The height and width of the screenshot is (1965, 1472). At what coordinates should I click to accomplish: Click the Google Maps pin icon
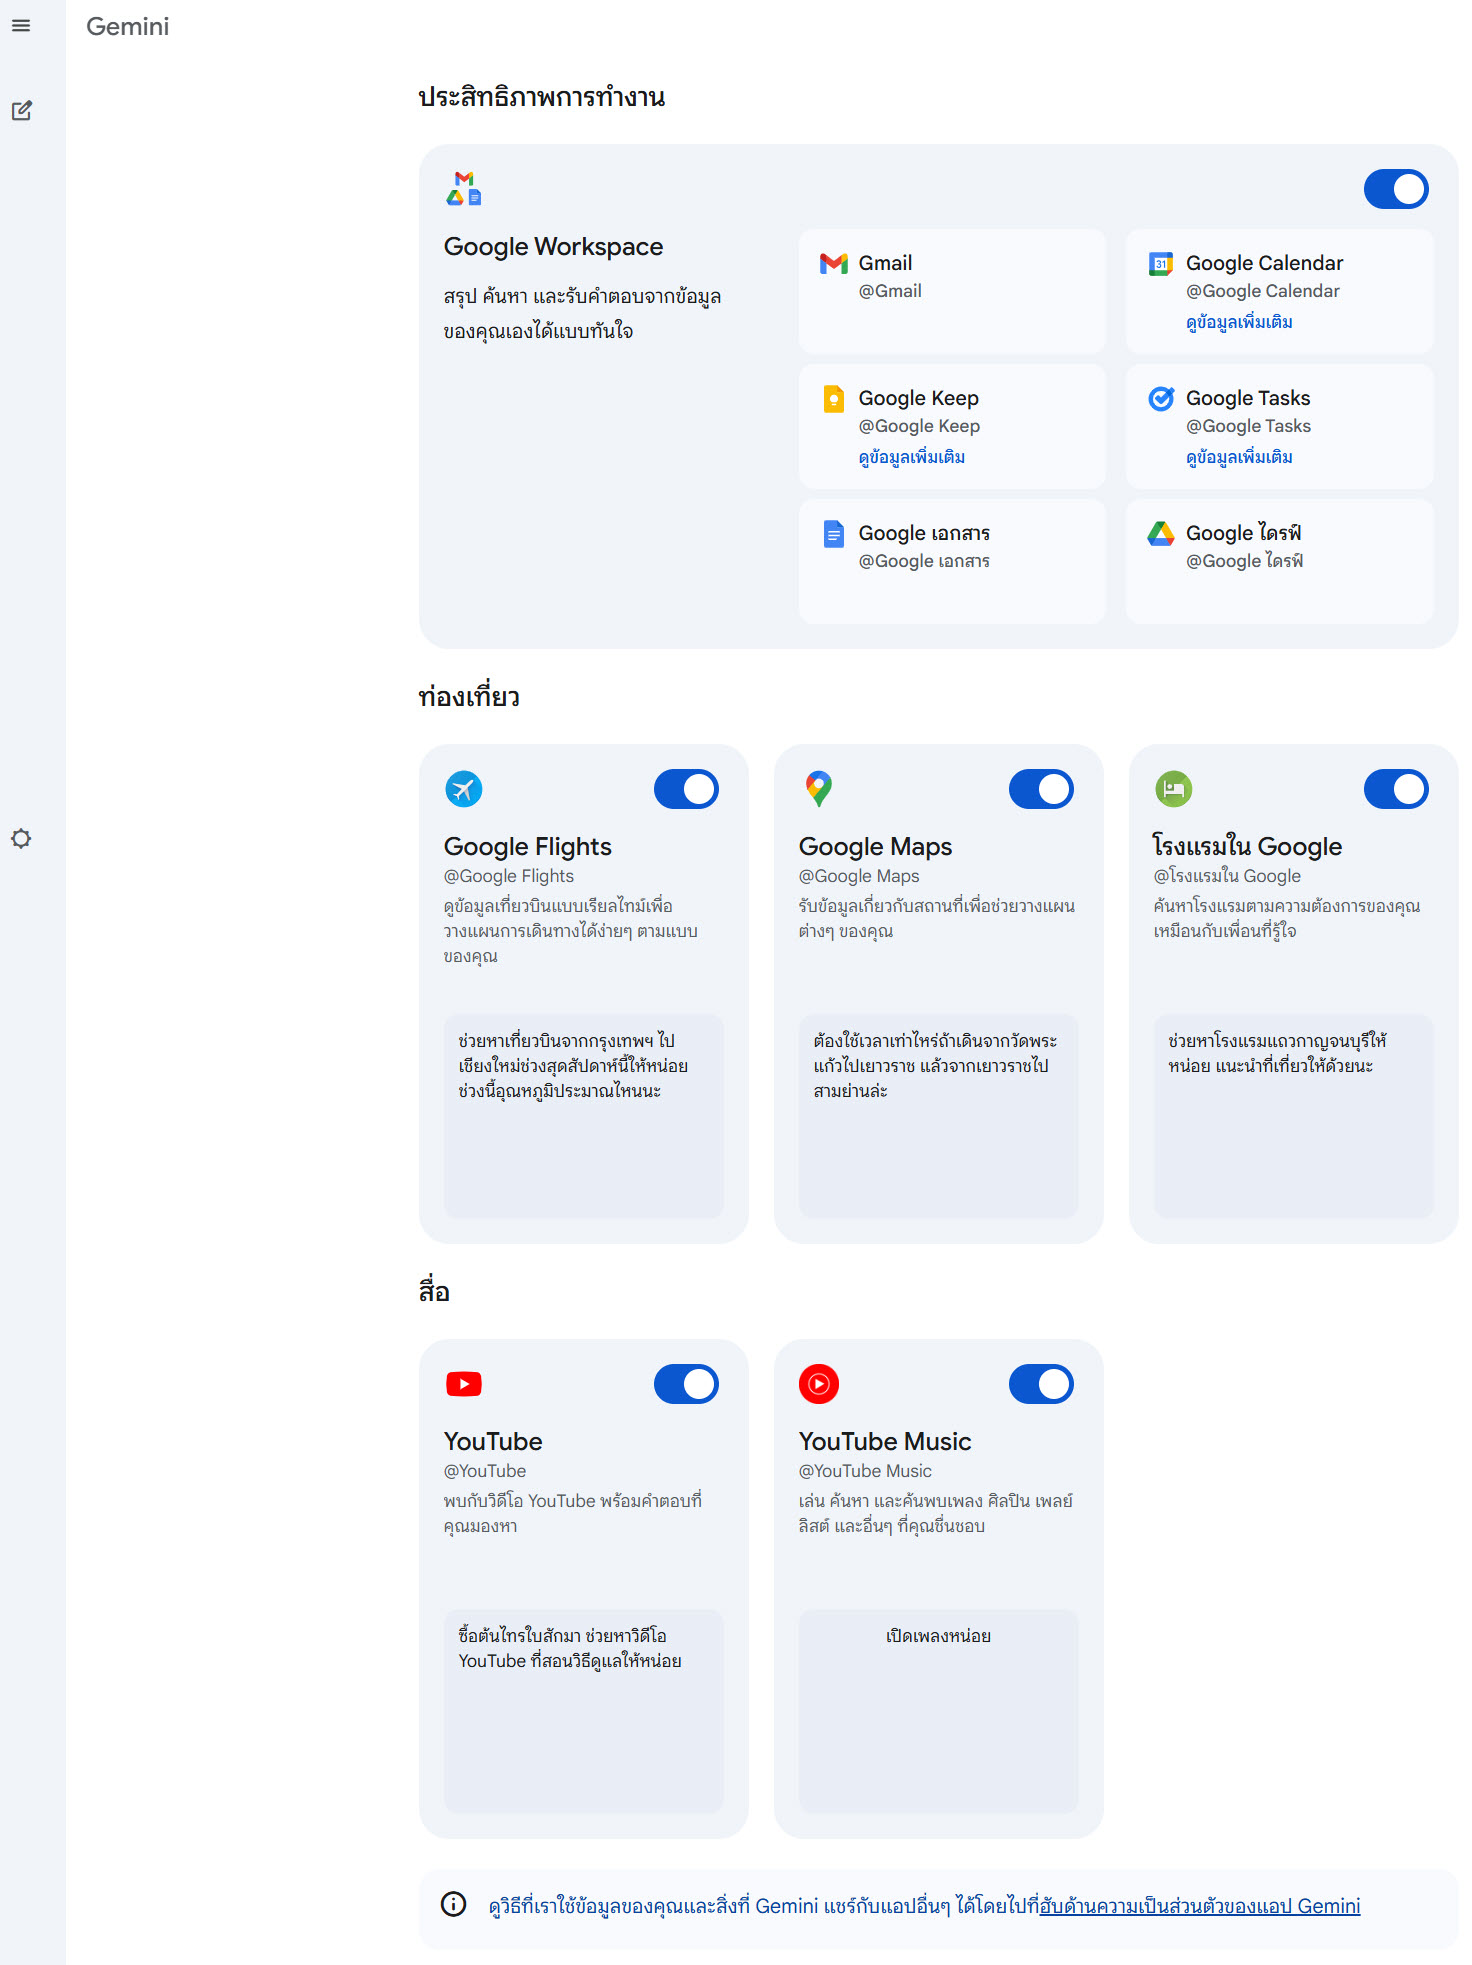[x=819, y=789]
